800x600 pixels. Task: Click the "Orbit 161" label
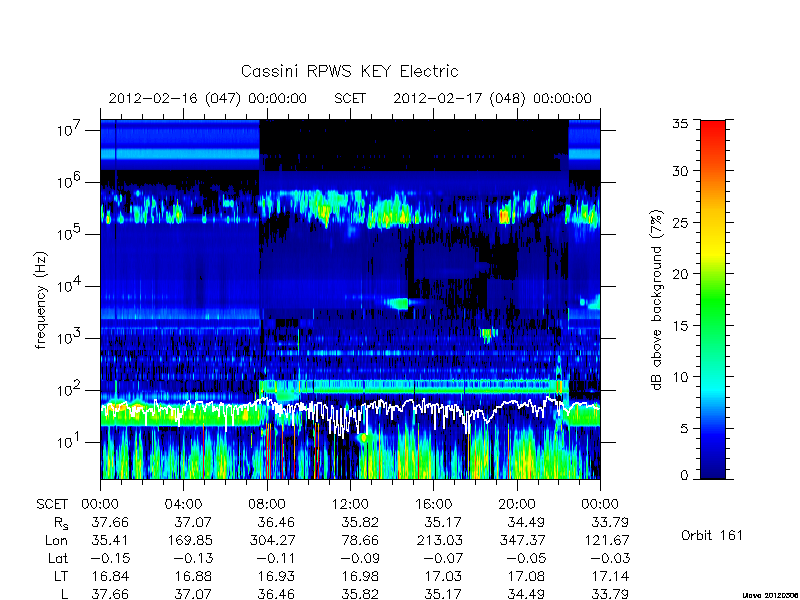pos(712,536)
